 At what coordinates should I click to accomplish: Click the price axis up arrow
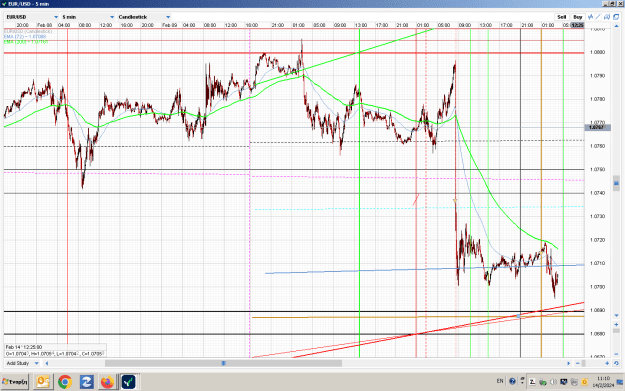(x=616, y=26)
